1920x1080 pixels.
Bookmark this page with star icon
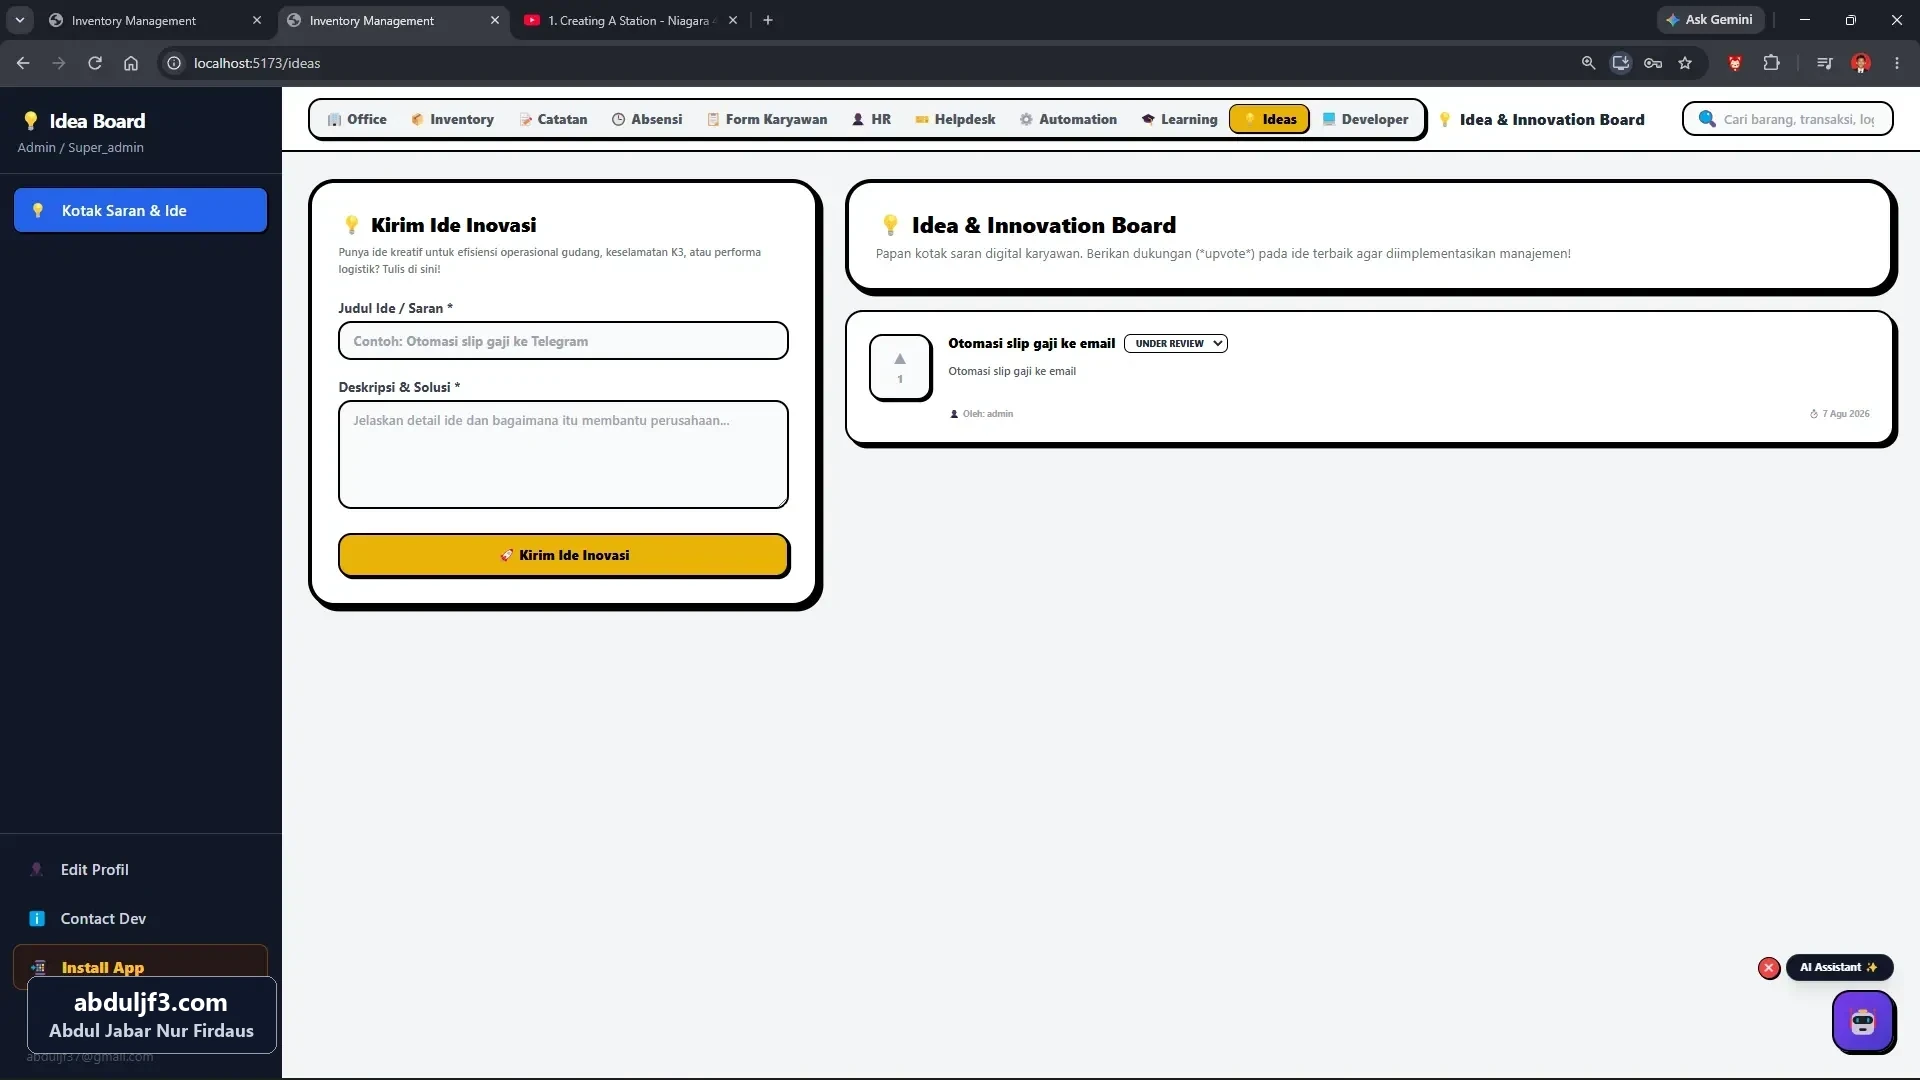(1685, 63)
